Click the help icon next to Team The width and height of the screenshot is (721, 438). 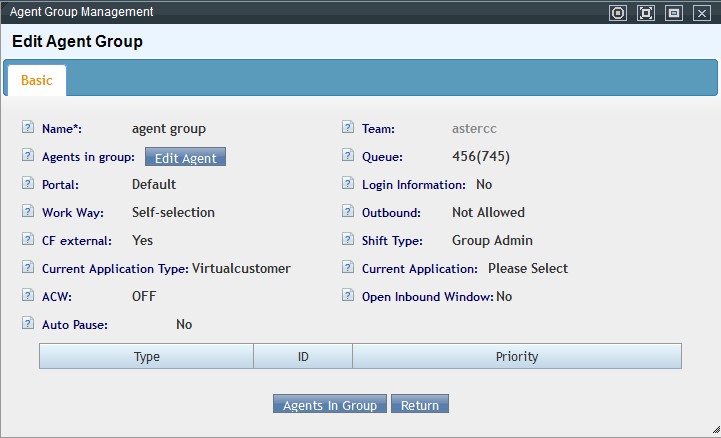coord(348,128)
